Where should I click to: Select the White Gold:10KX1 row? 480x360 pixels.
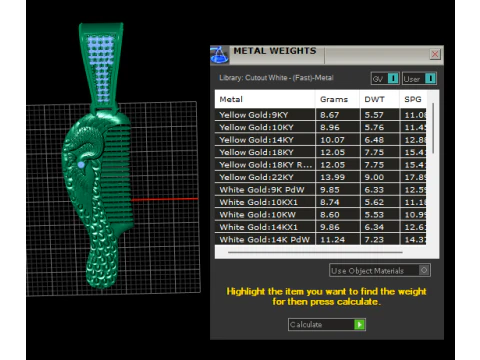320,202
